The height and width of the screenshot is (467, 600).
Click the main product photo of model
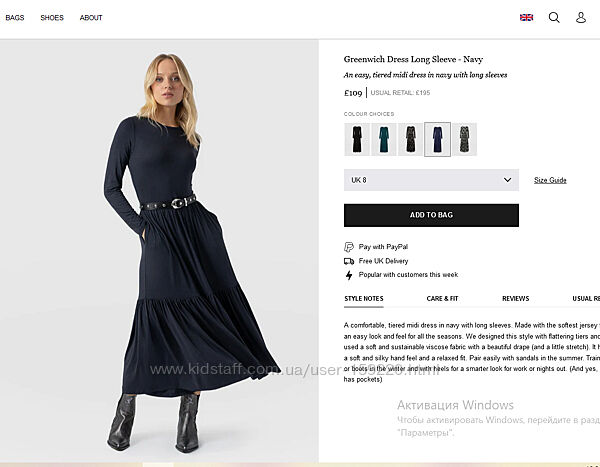pyautogui.click(x=166, y=250)
